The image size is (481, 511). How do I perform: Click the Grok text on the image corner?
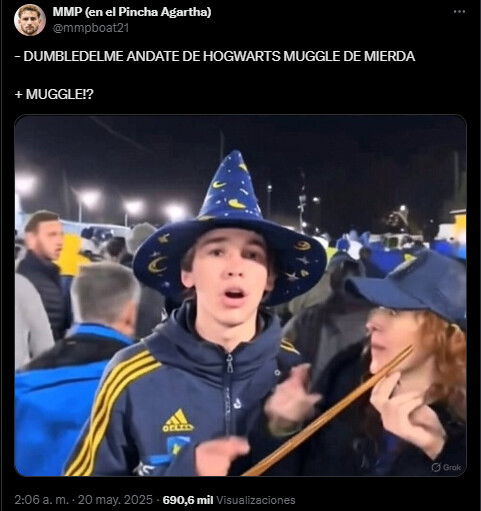[x=452, y=467]
